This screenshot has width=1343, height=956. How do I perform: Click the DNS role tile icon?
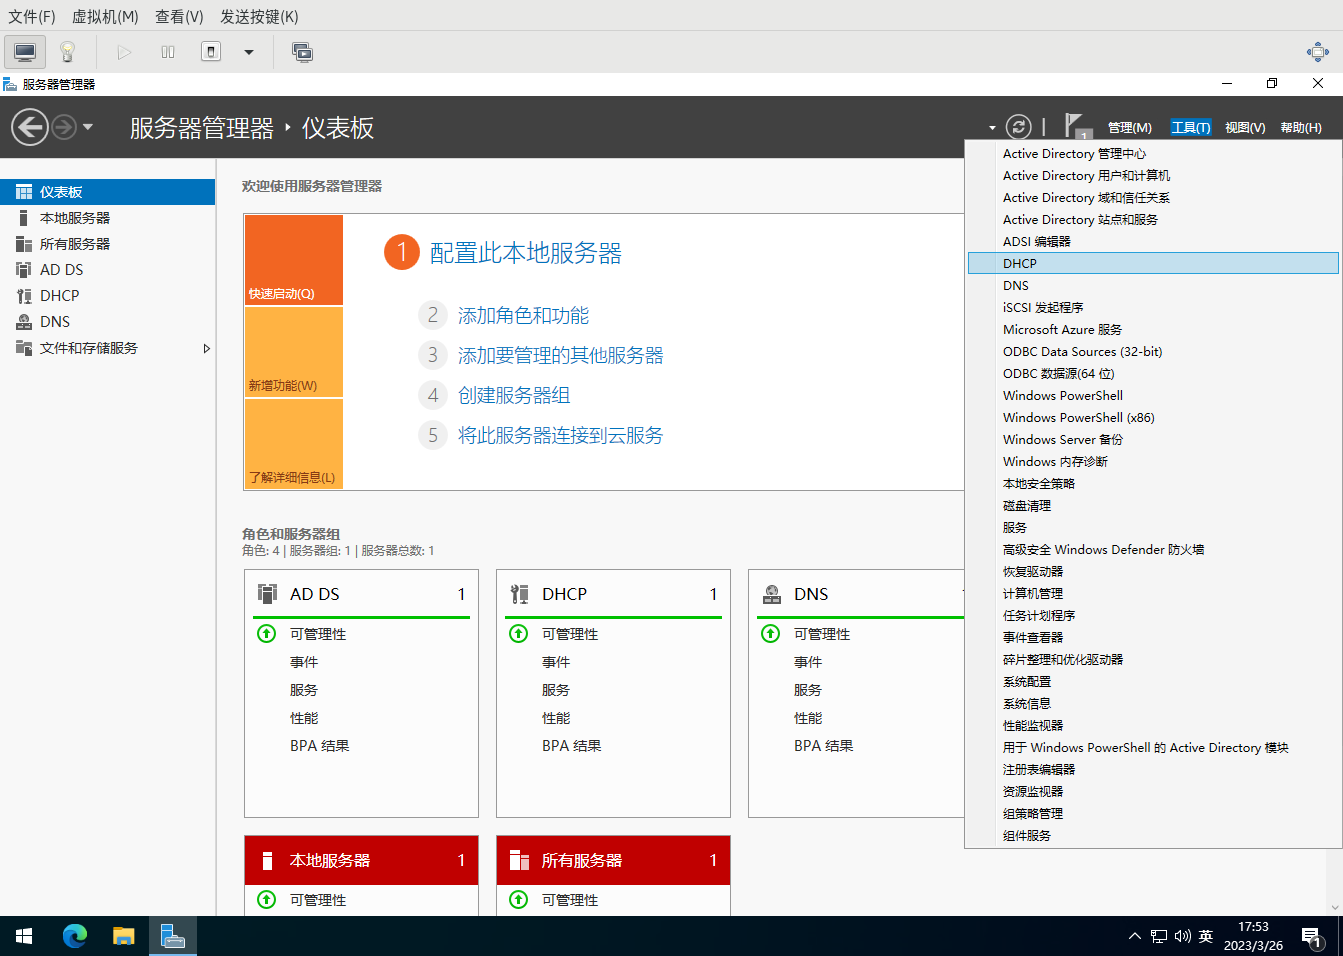(772, 594)
